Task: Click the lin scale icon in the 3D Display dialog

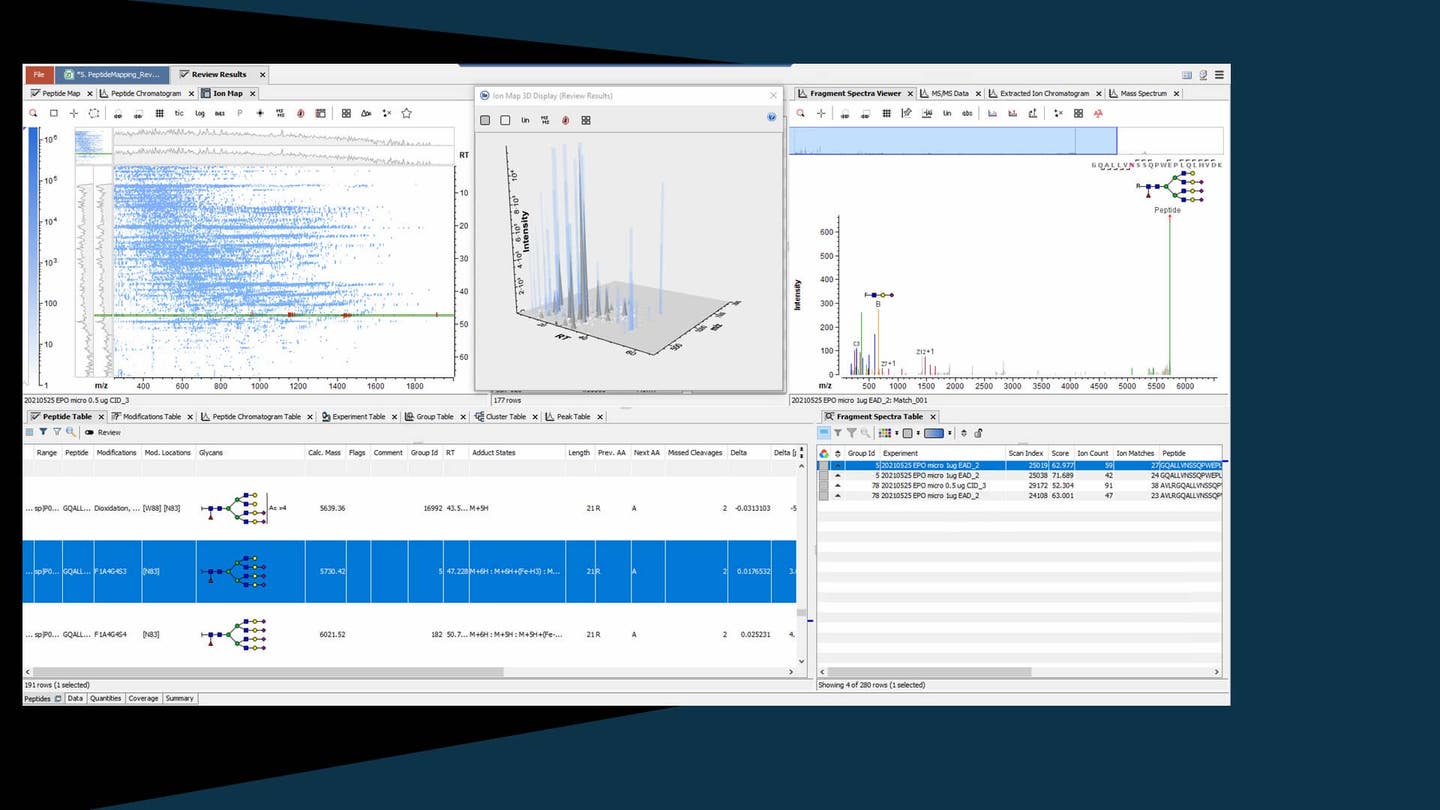Action: click(525, 120)
